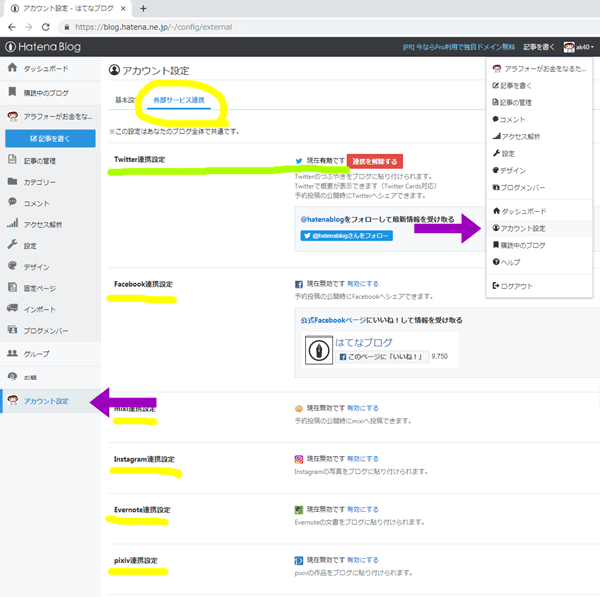Enable mixi integration via 有効にする

point(363,408)
